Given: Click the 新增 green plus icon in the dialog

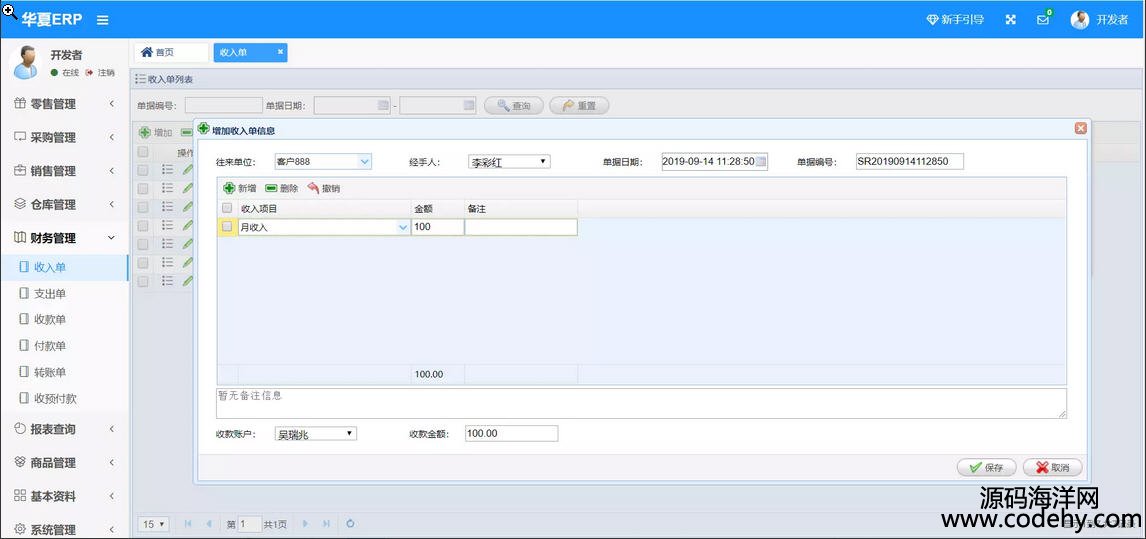Looking at the screenshot, I should 229,188.
